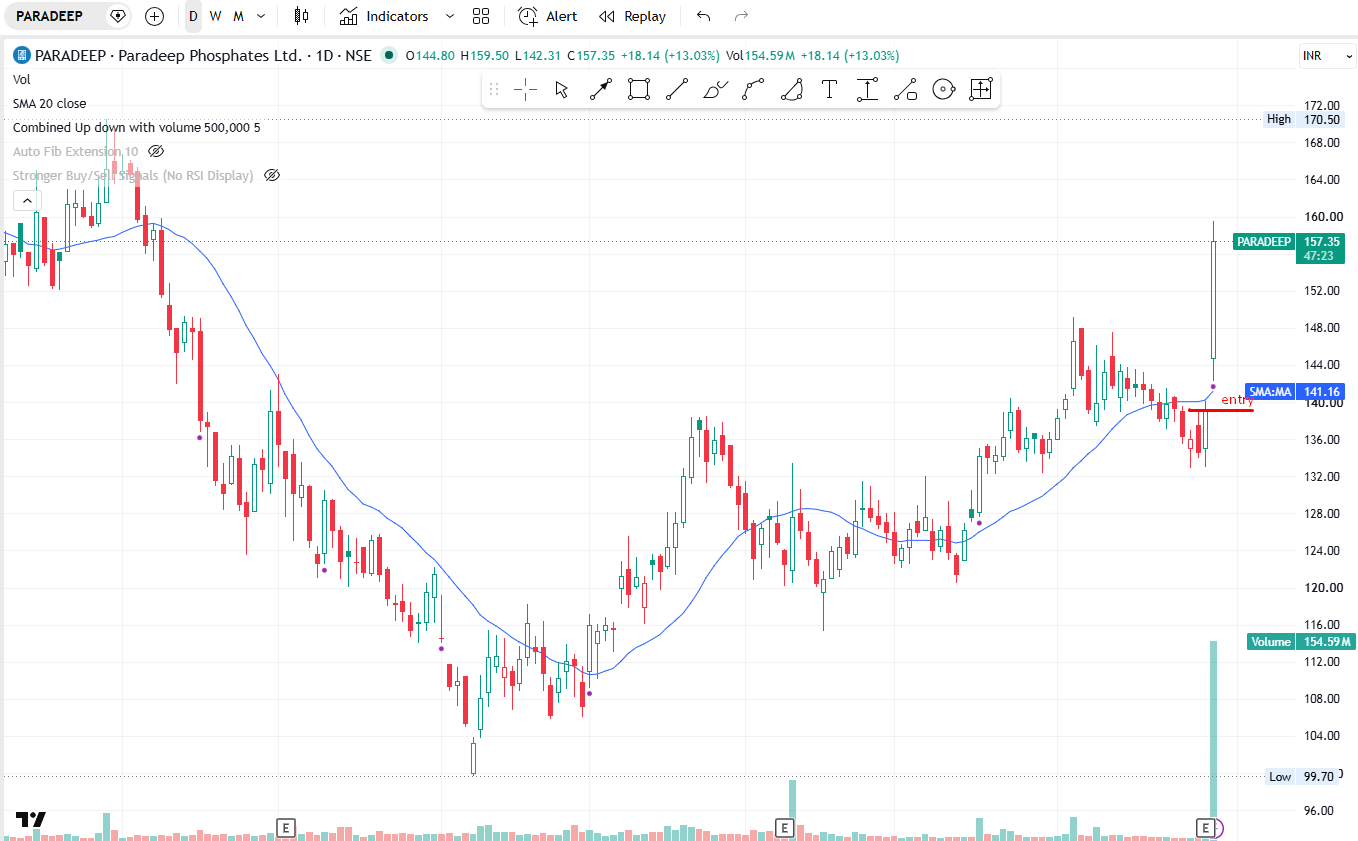Viewport: 1358px width, 841px height.
Task: Switch the chart to the M monthly interval
Action: click(238, 16)
